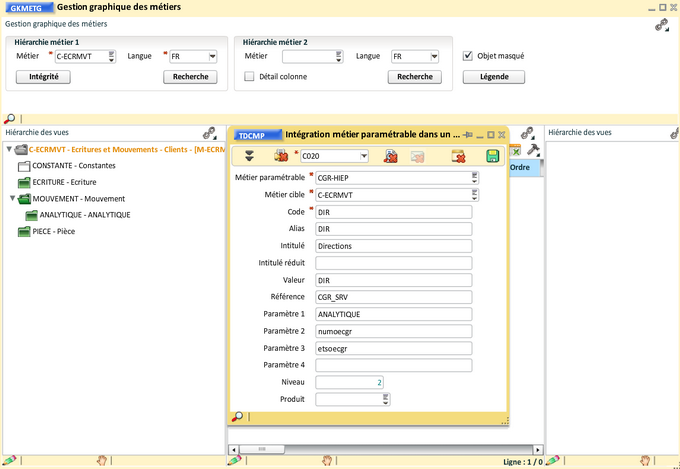
Task: Select ECRITURE - Ecriture in the tree
Action: [x=64, y=182]
